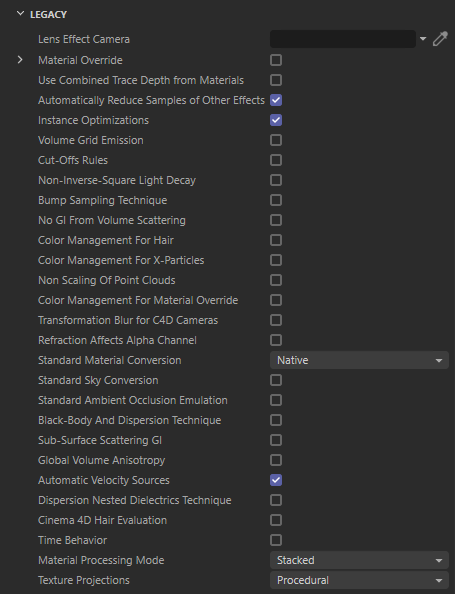
Task: Disable Instance Optimizations
Action: 276,120
